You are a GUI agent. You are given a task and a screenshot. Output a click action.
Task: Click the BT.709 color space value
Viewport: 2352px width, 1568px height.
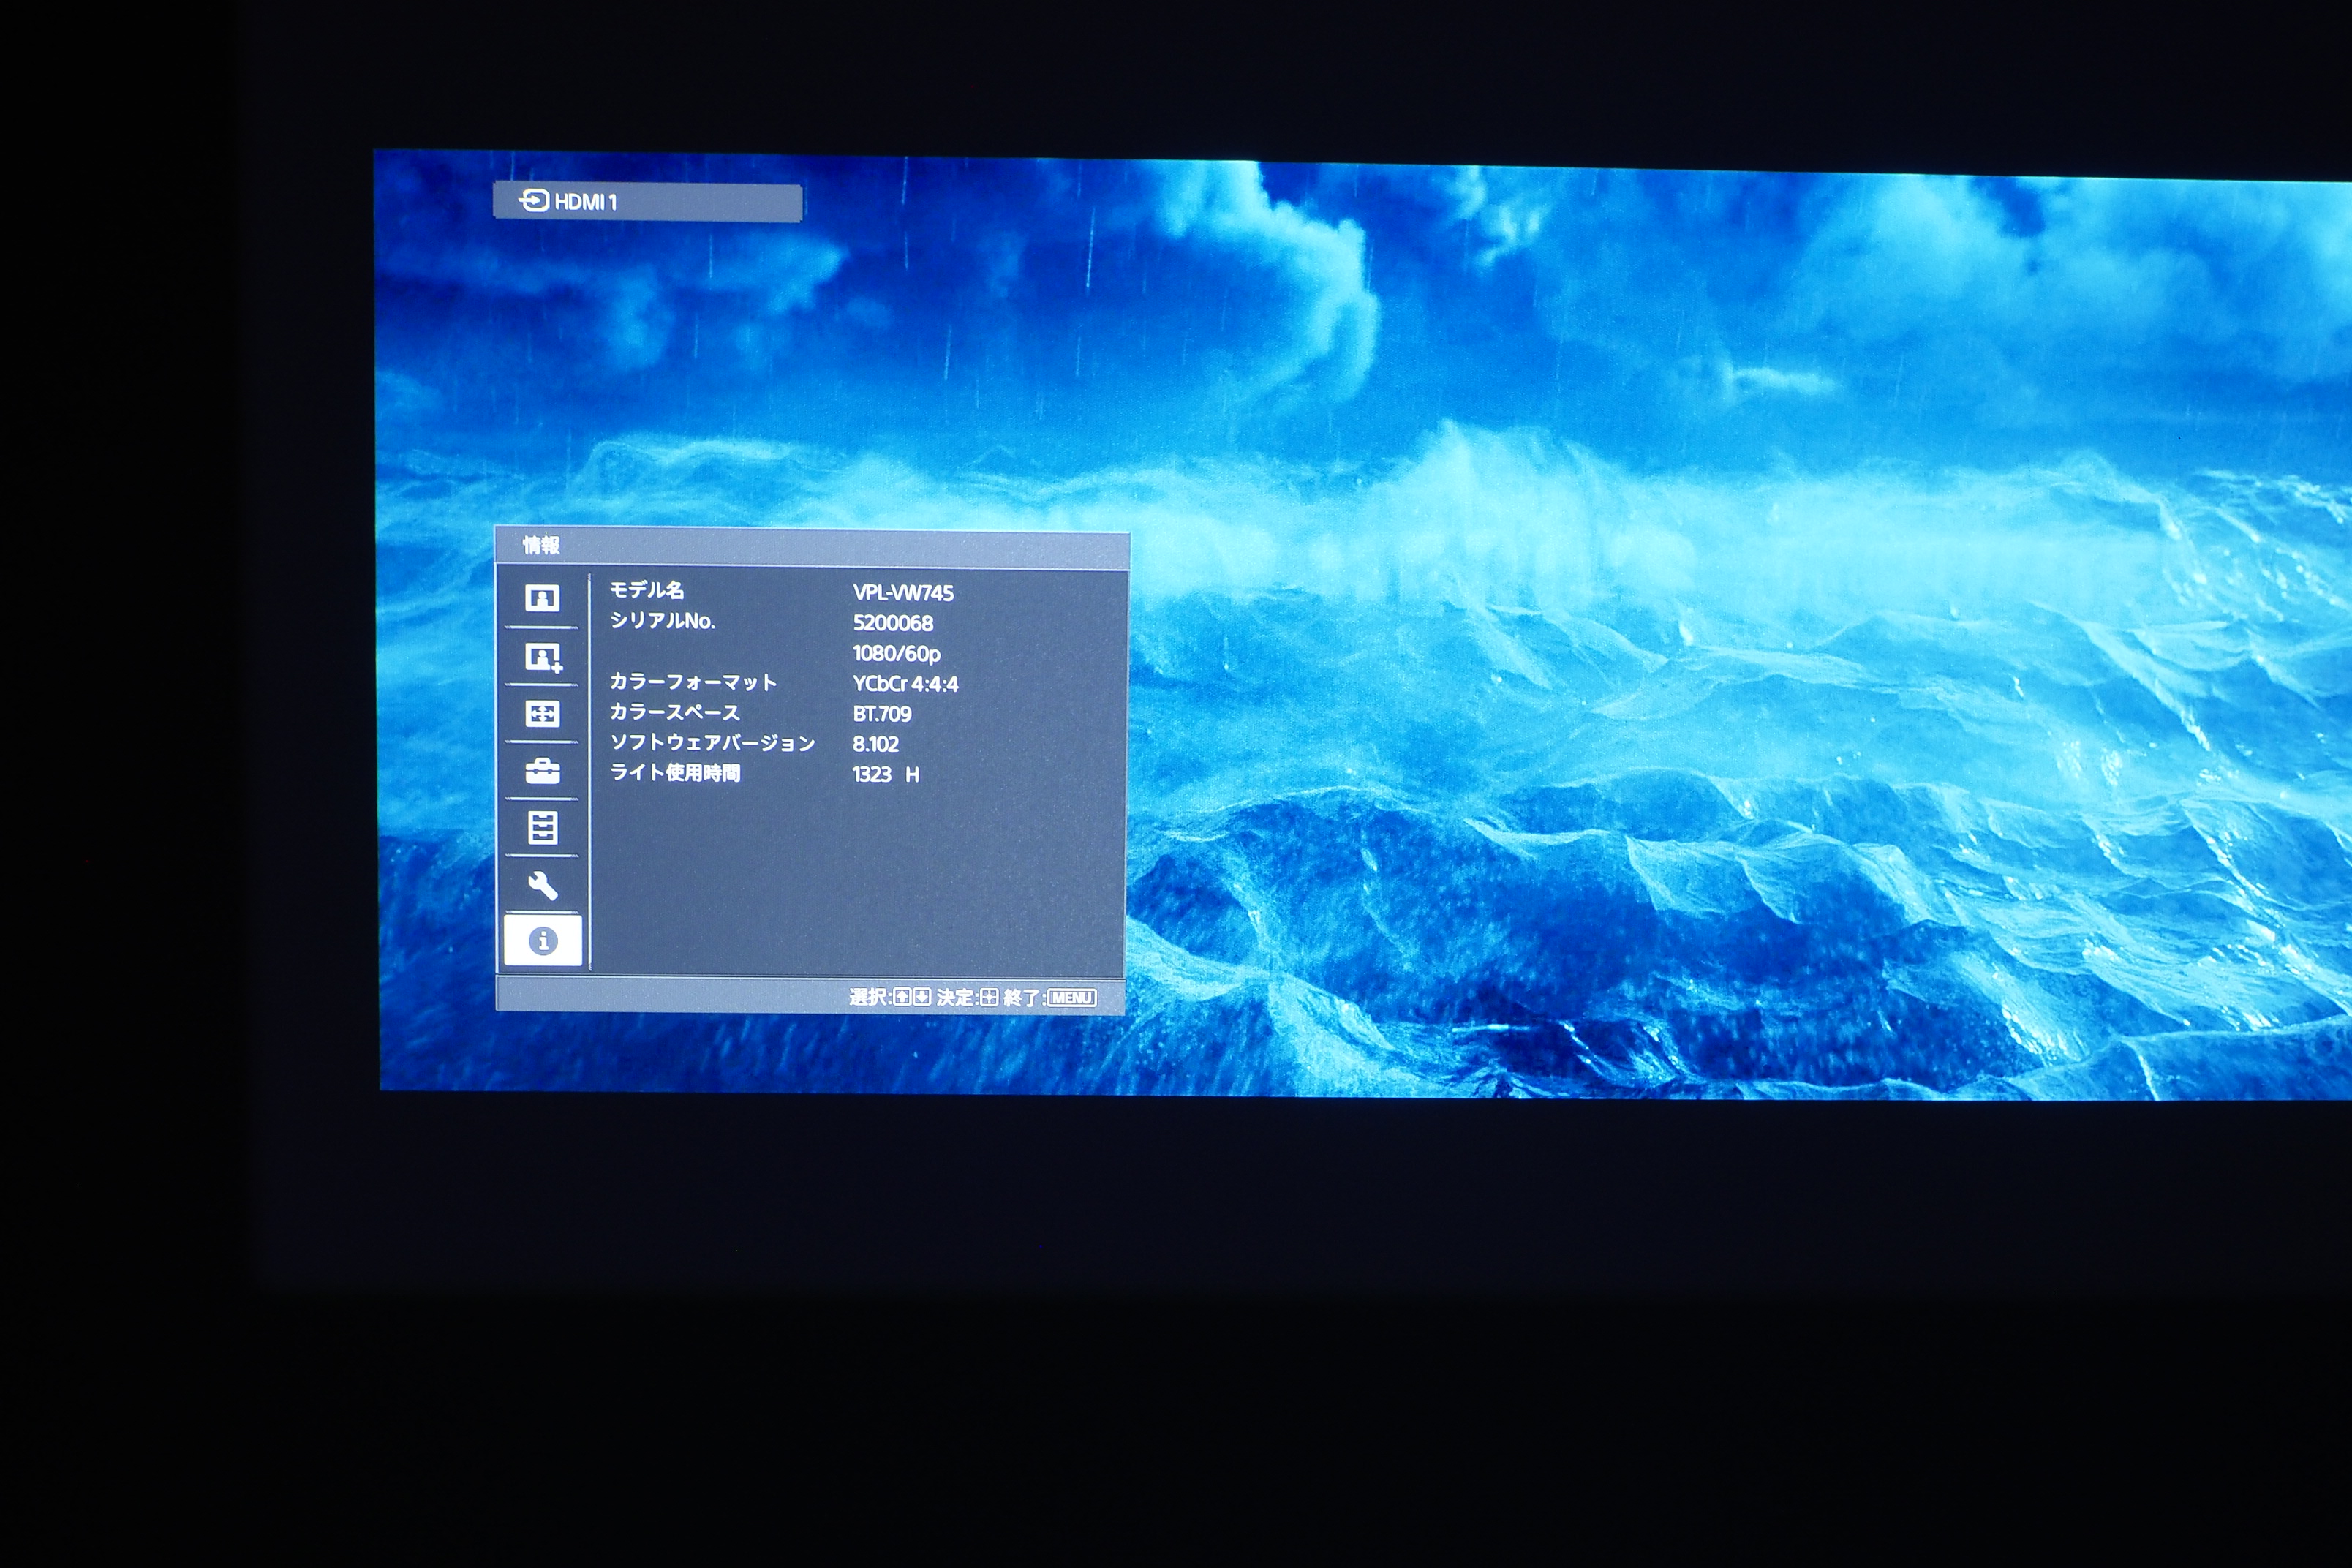click(882, 714)
